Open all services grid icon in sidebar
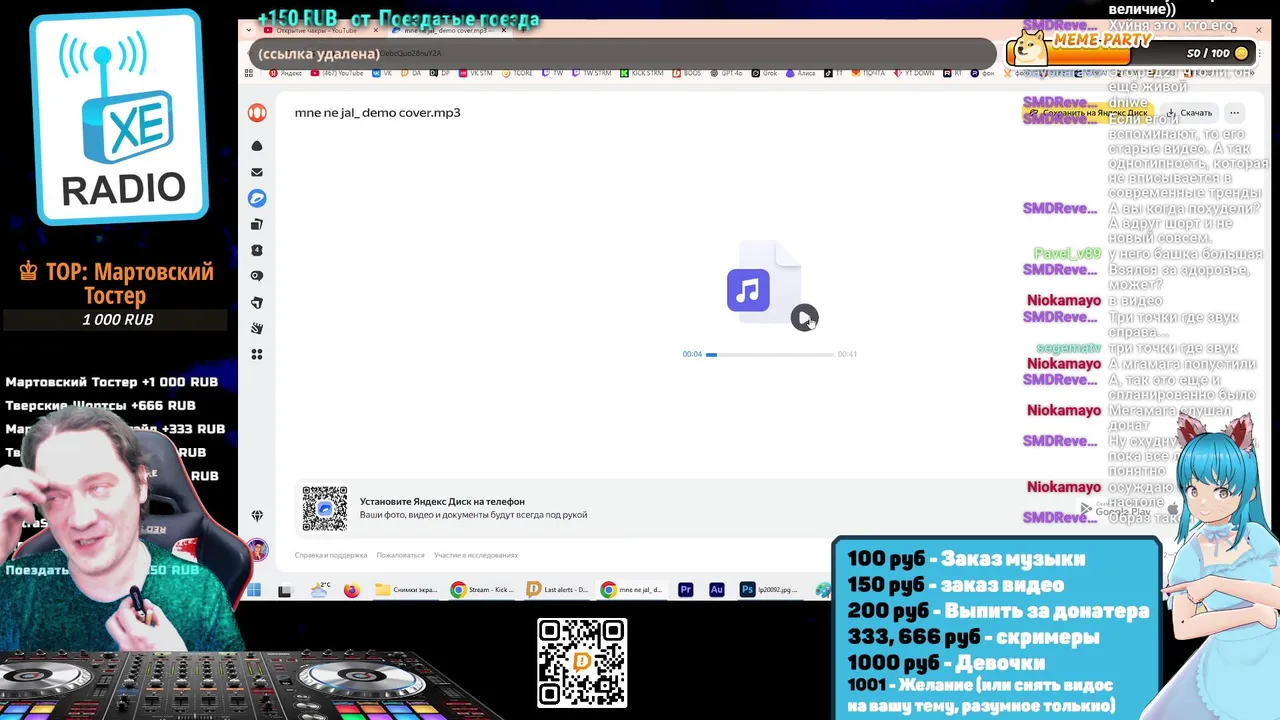This screenshot has height=720, width=1280. click(257, 354)
